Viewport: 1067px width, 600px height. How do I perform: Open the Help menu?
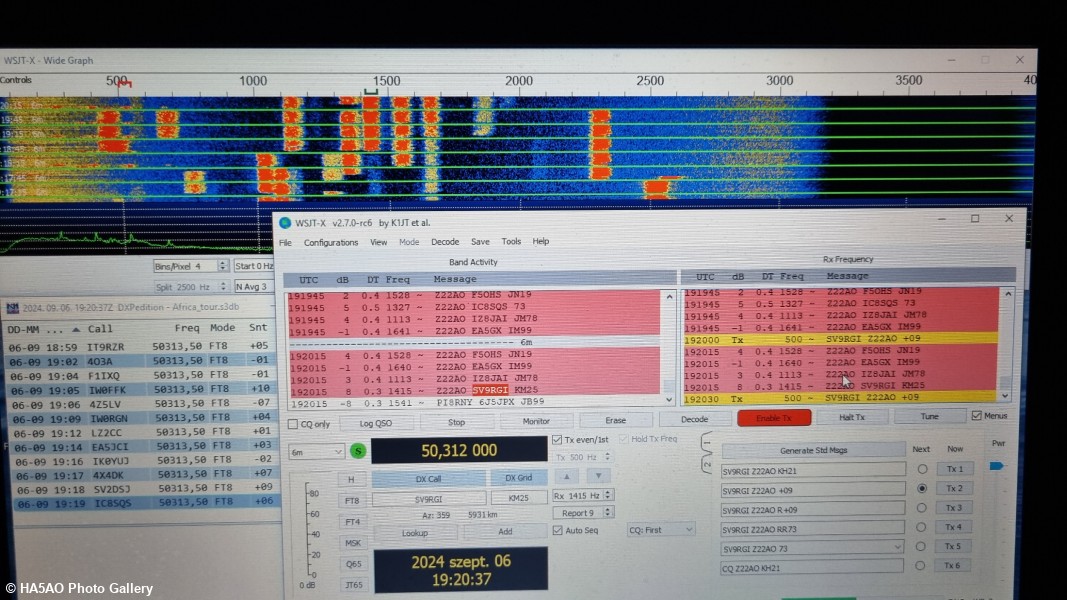click(x=541, y=241)
